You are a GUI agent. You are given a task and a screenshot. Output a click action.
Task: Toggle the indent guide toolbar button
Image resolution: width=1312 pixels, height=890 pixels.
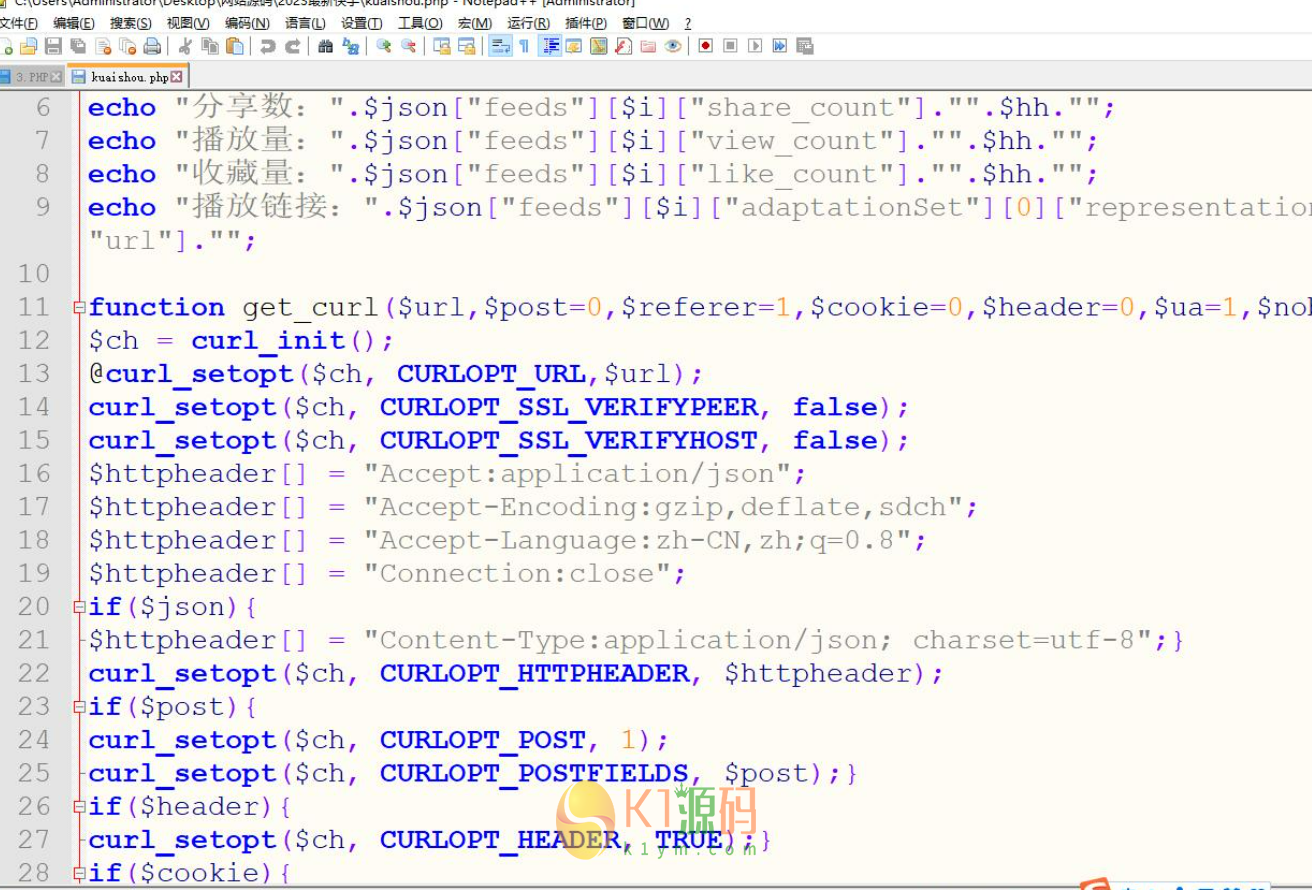tap(549, 46)
